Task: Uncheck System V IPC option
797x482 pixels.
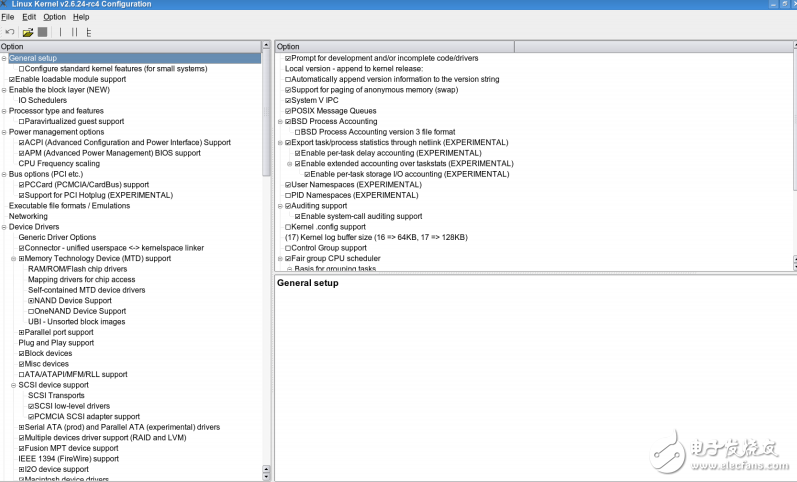Action: [288, 100]
